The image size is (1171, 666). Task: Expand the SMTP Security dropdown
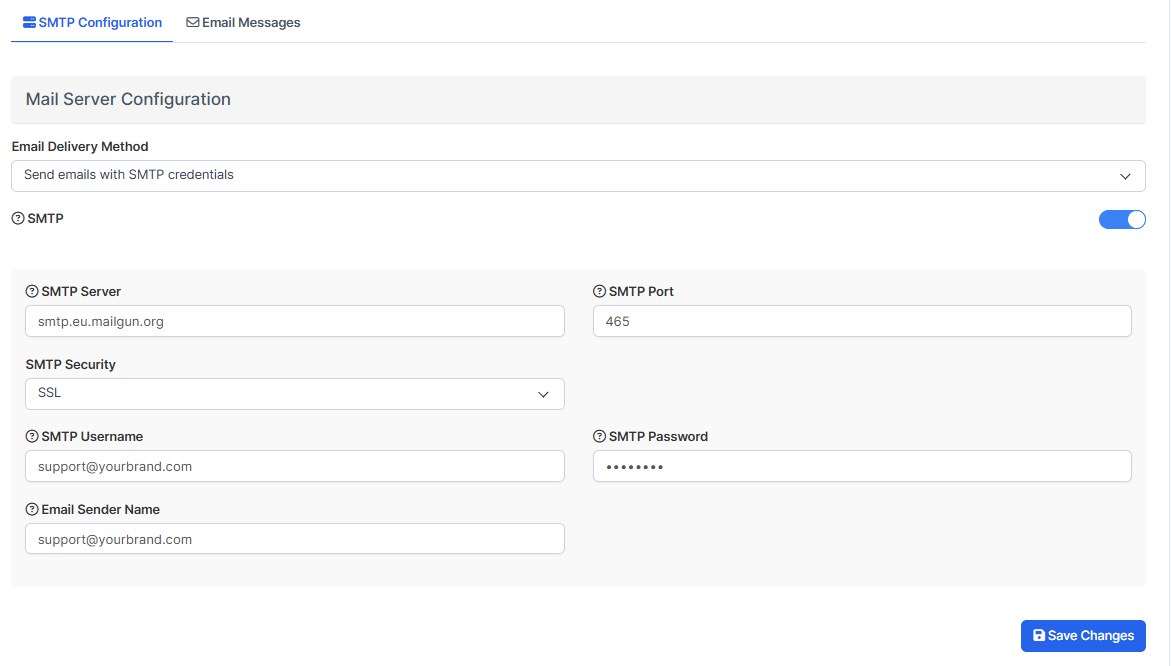(x=294, y=394)
